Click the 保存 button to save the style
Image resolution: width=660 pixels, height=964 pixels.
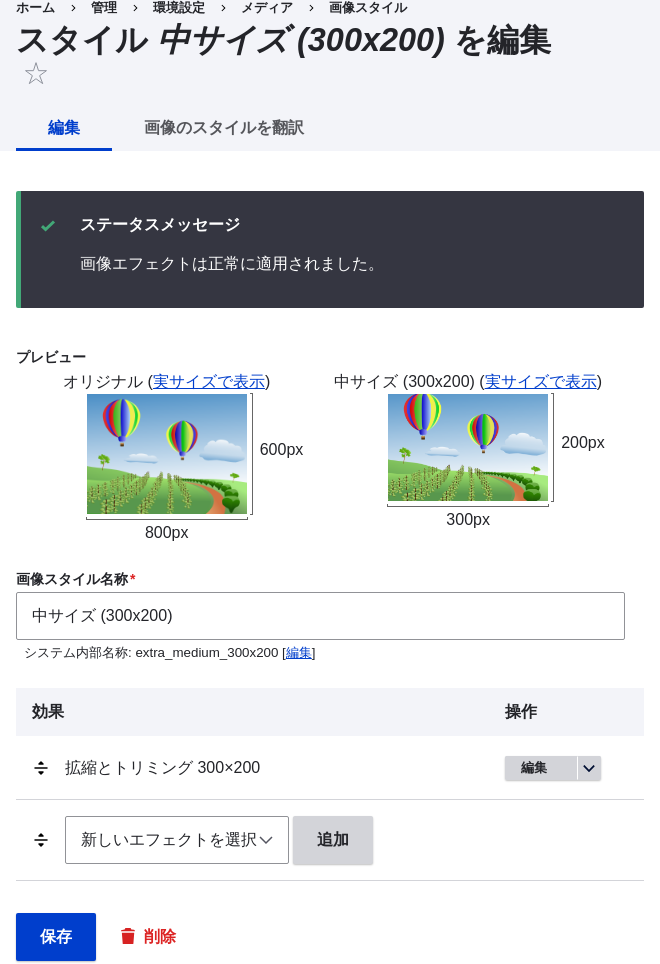pos(55,936)
